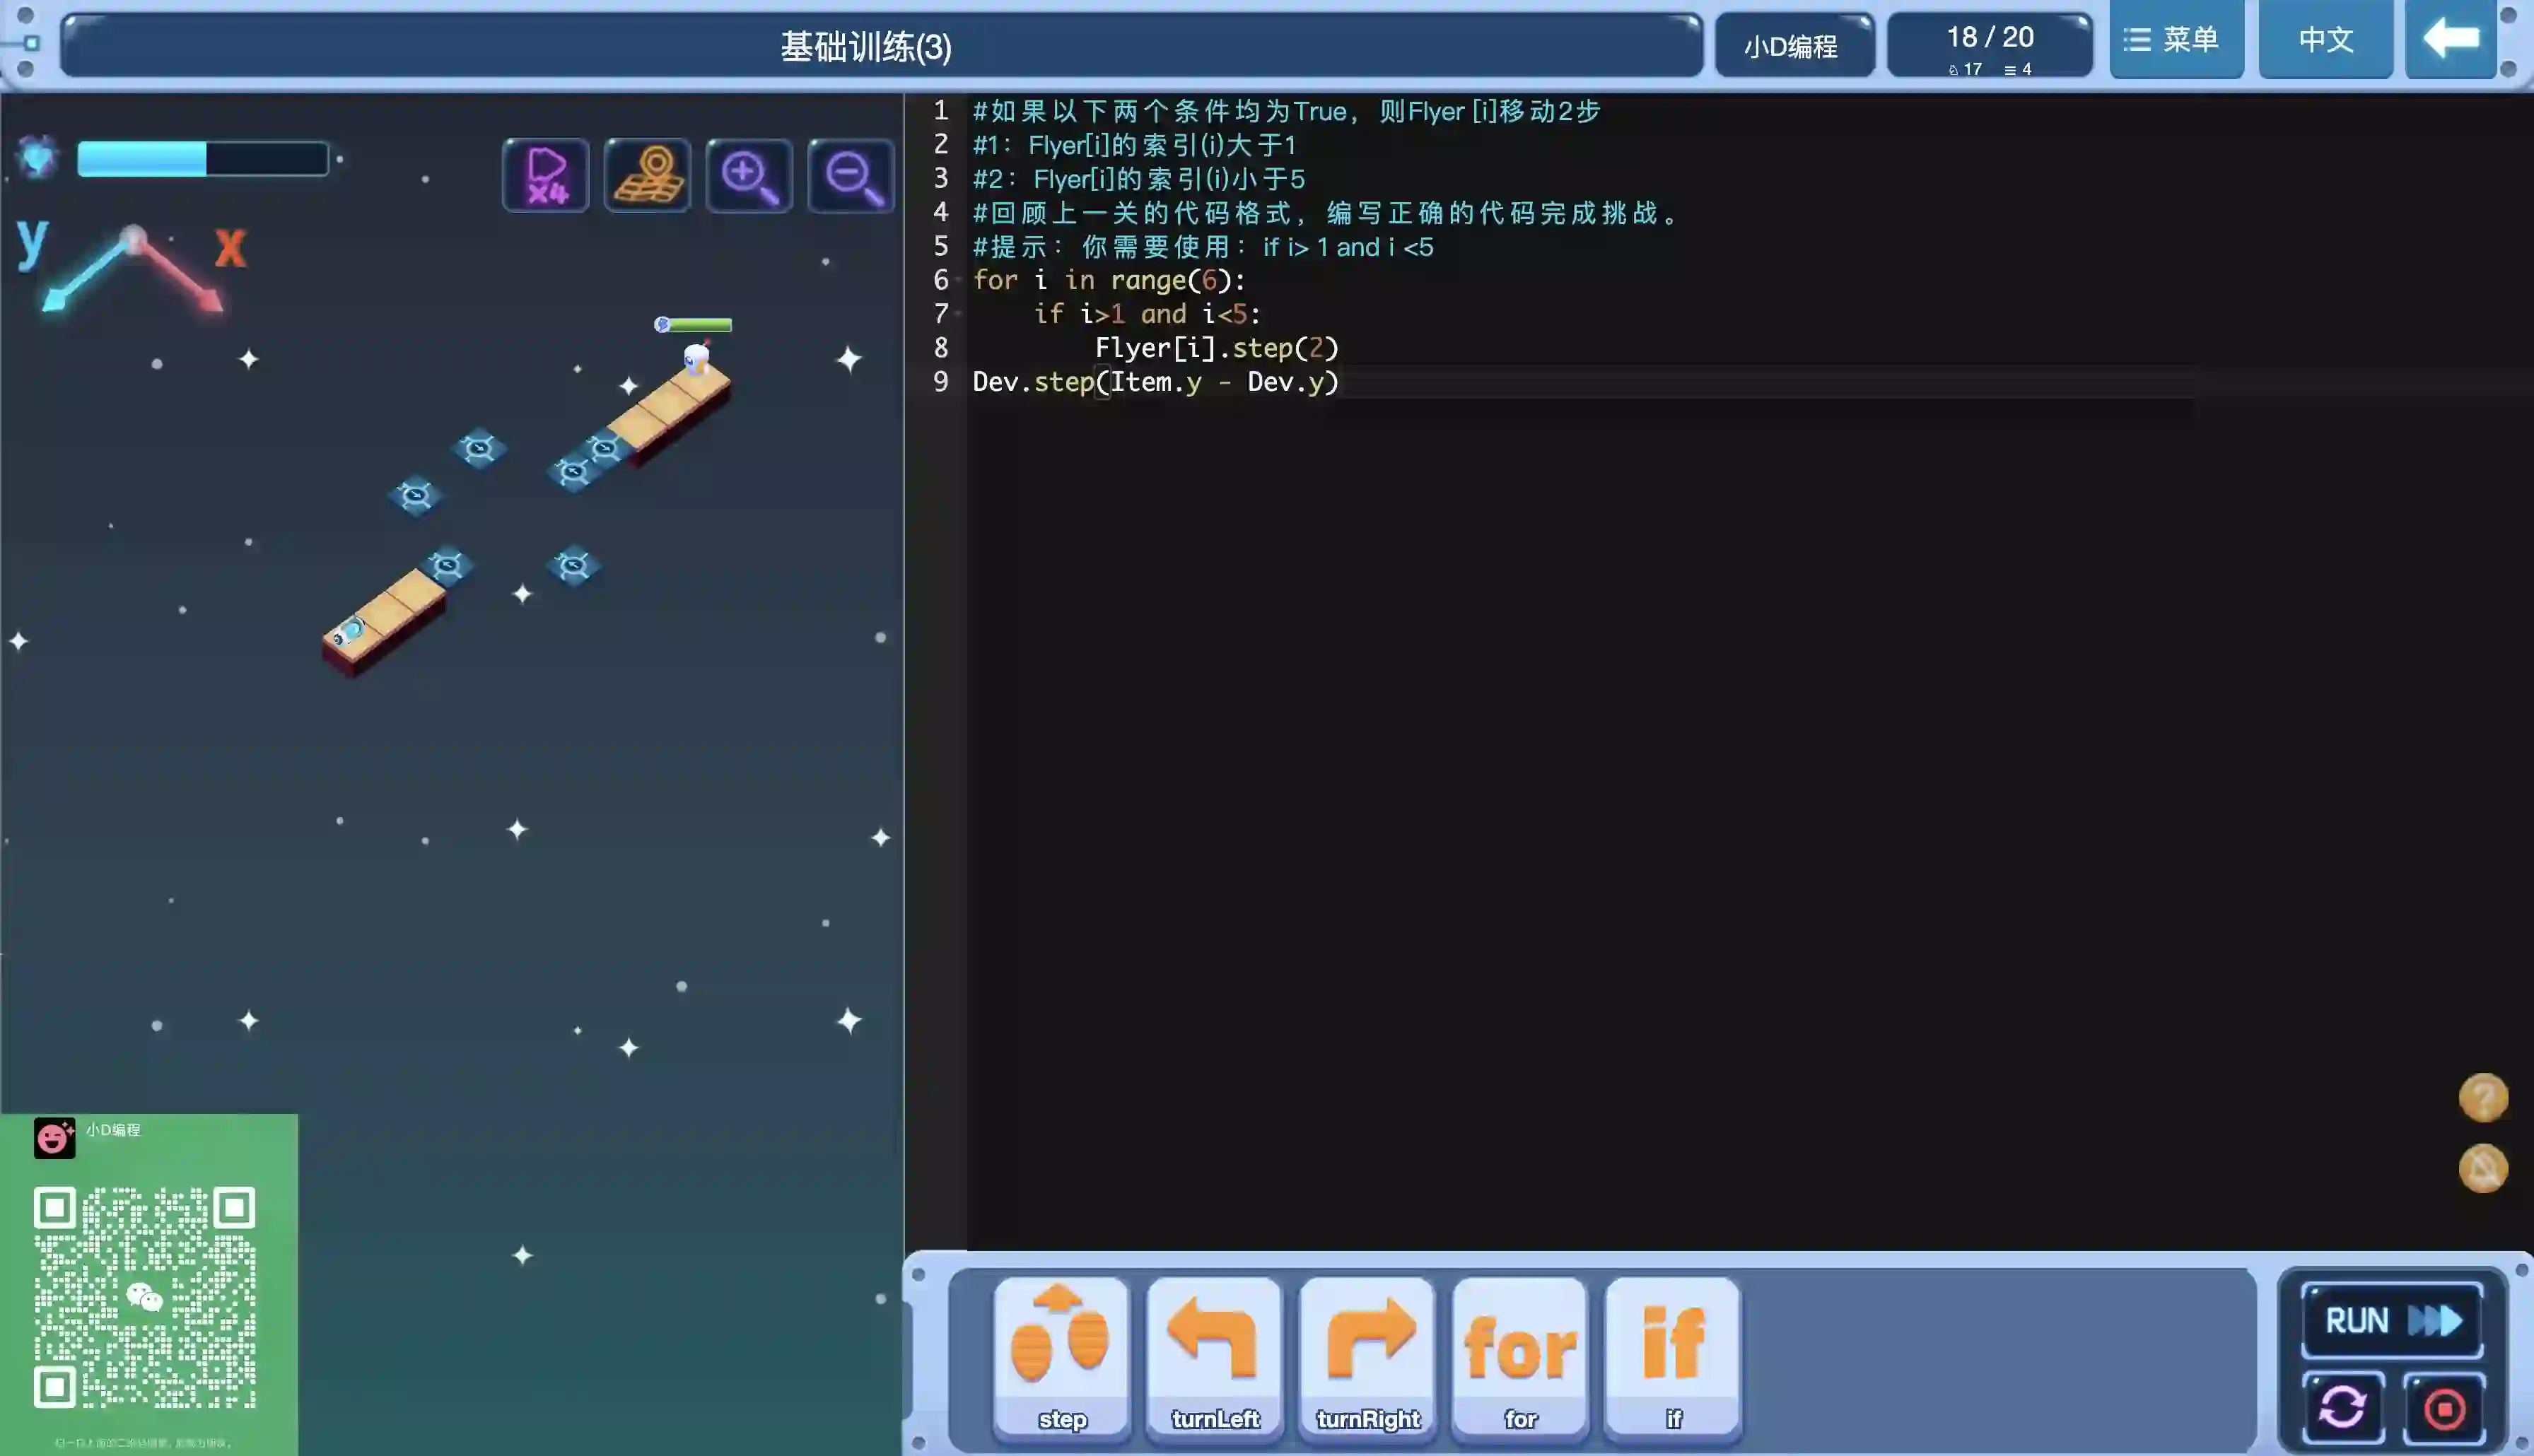Insert the turnLeft command block

click(x=1215, y=1358)
